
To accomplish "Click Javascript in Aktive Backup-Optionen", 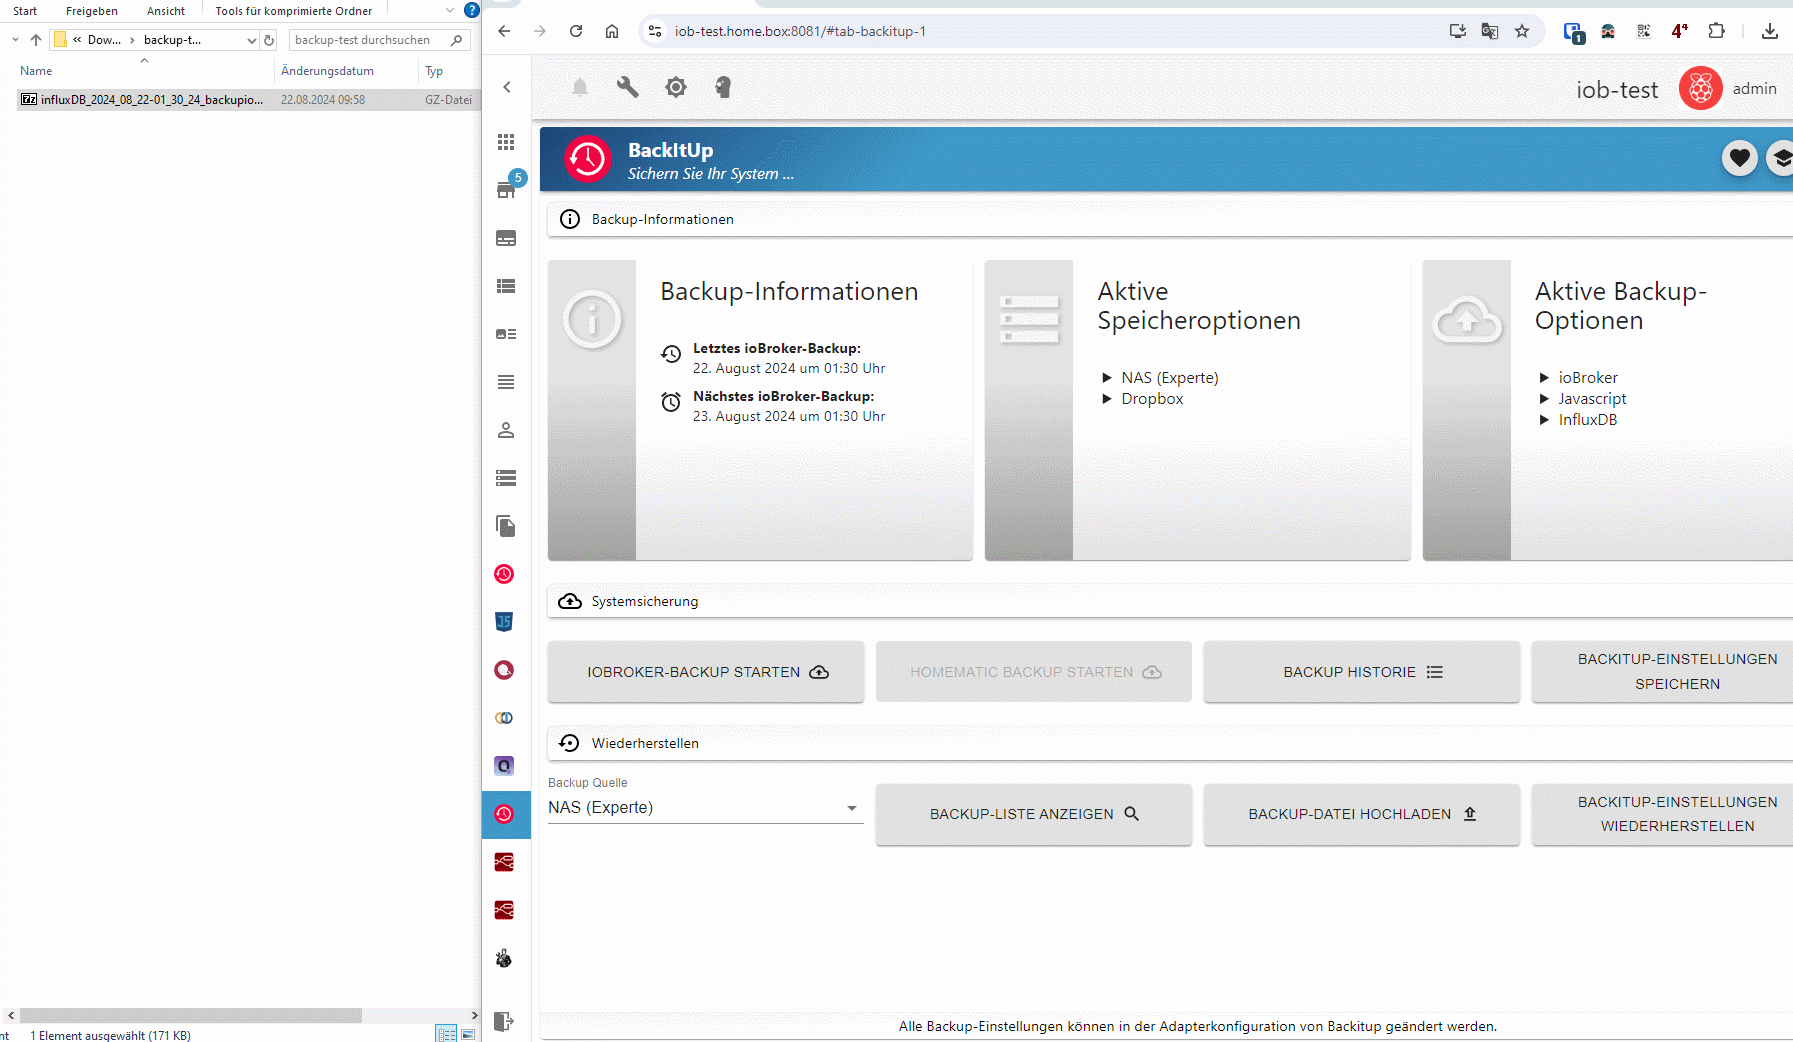I will pos(1592,398).
